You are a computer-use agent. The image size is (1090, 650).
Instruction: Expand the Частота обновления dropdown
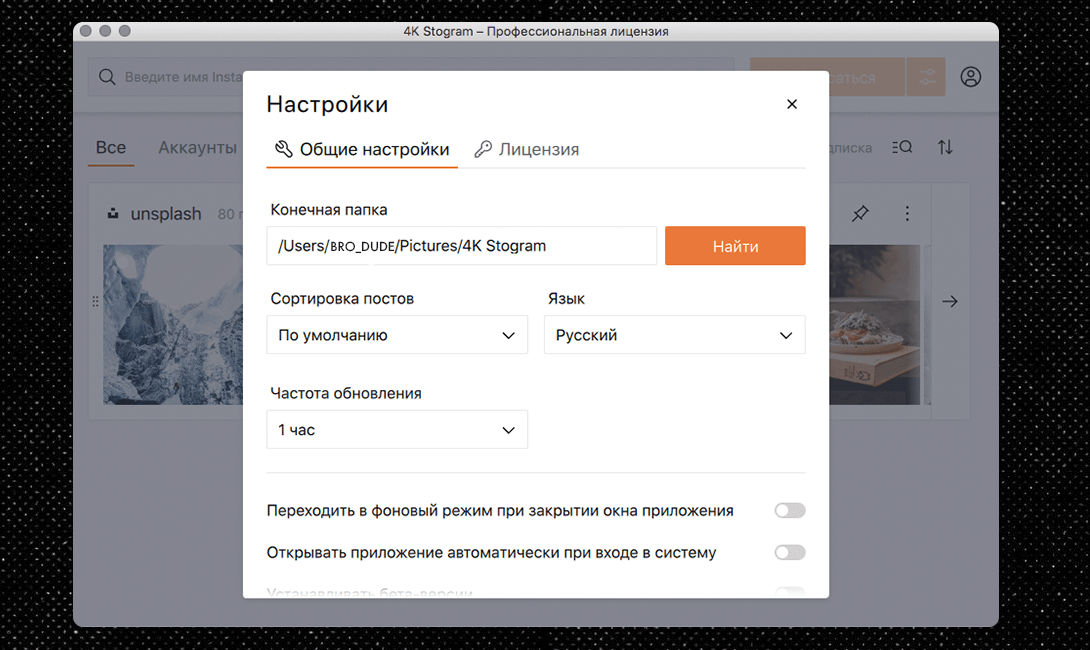coord(397,430)
